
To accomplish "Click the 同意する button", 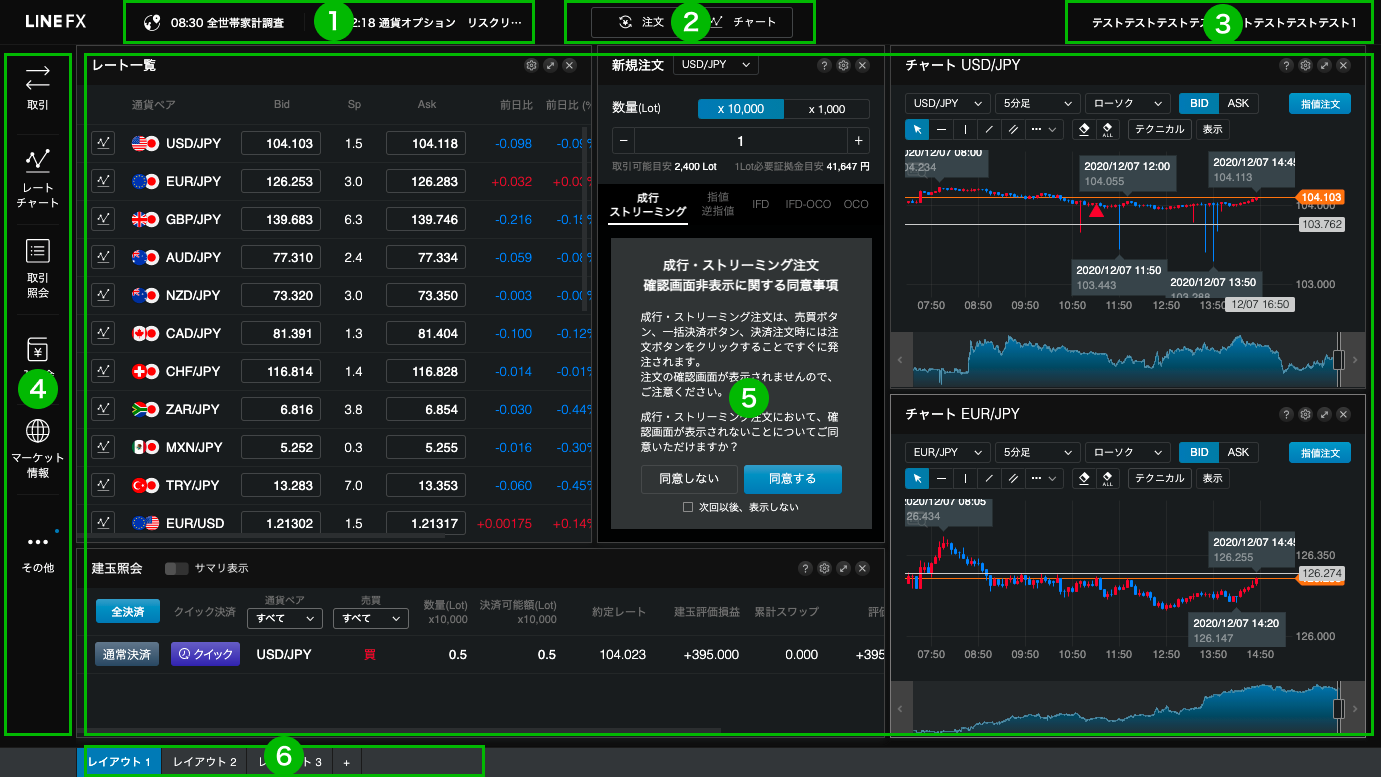I will pos(792,479).
